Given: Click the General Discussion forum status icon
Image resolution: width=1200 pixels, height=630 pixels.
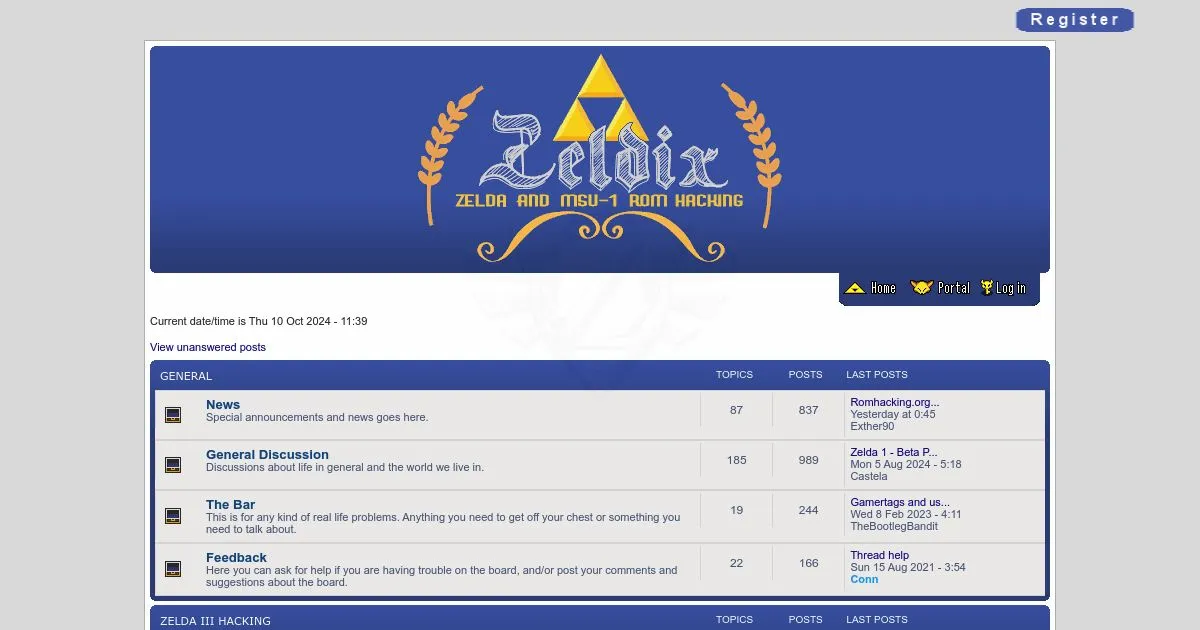Looking at the screenshot, I should 173,465.
